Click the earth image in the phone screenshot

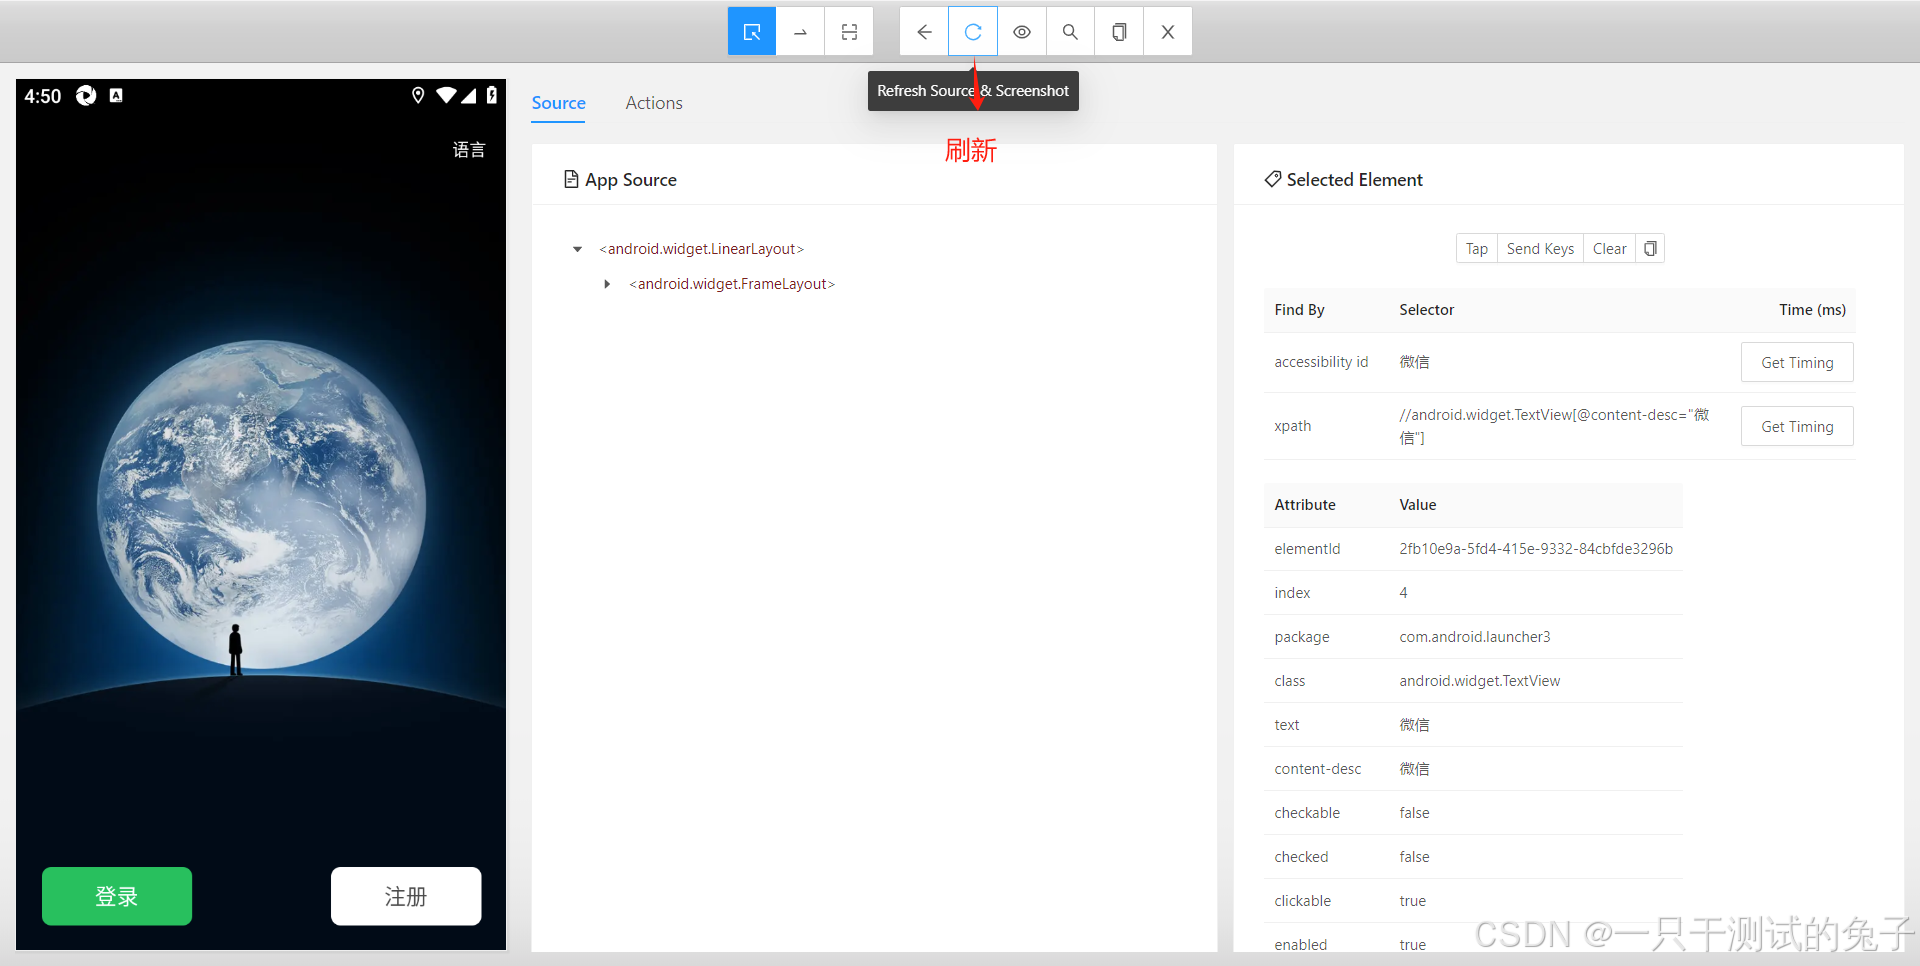(262, 505)
